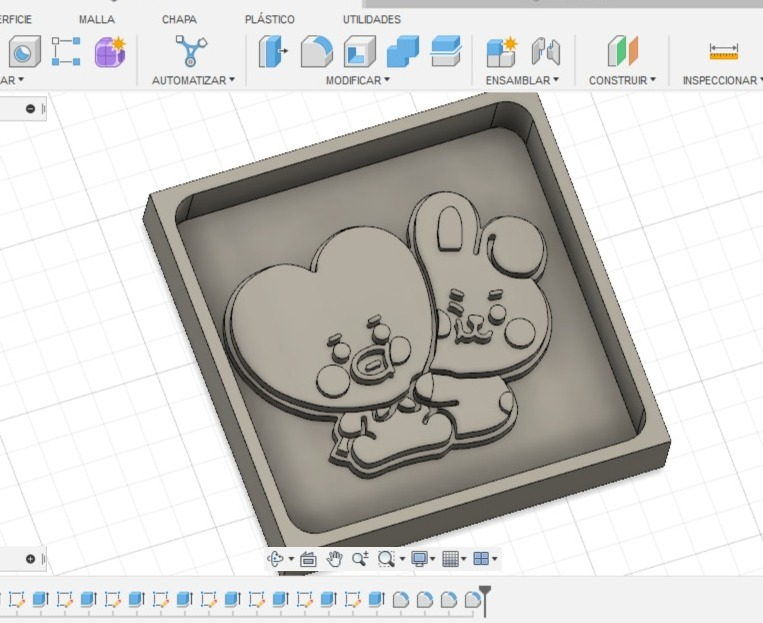Viewport: 763px width, 623px height.
Task: Expand the comments panel with plus button
Action: click(x=31, y=559)
